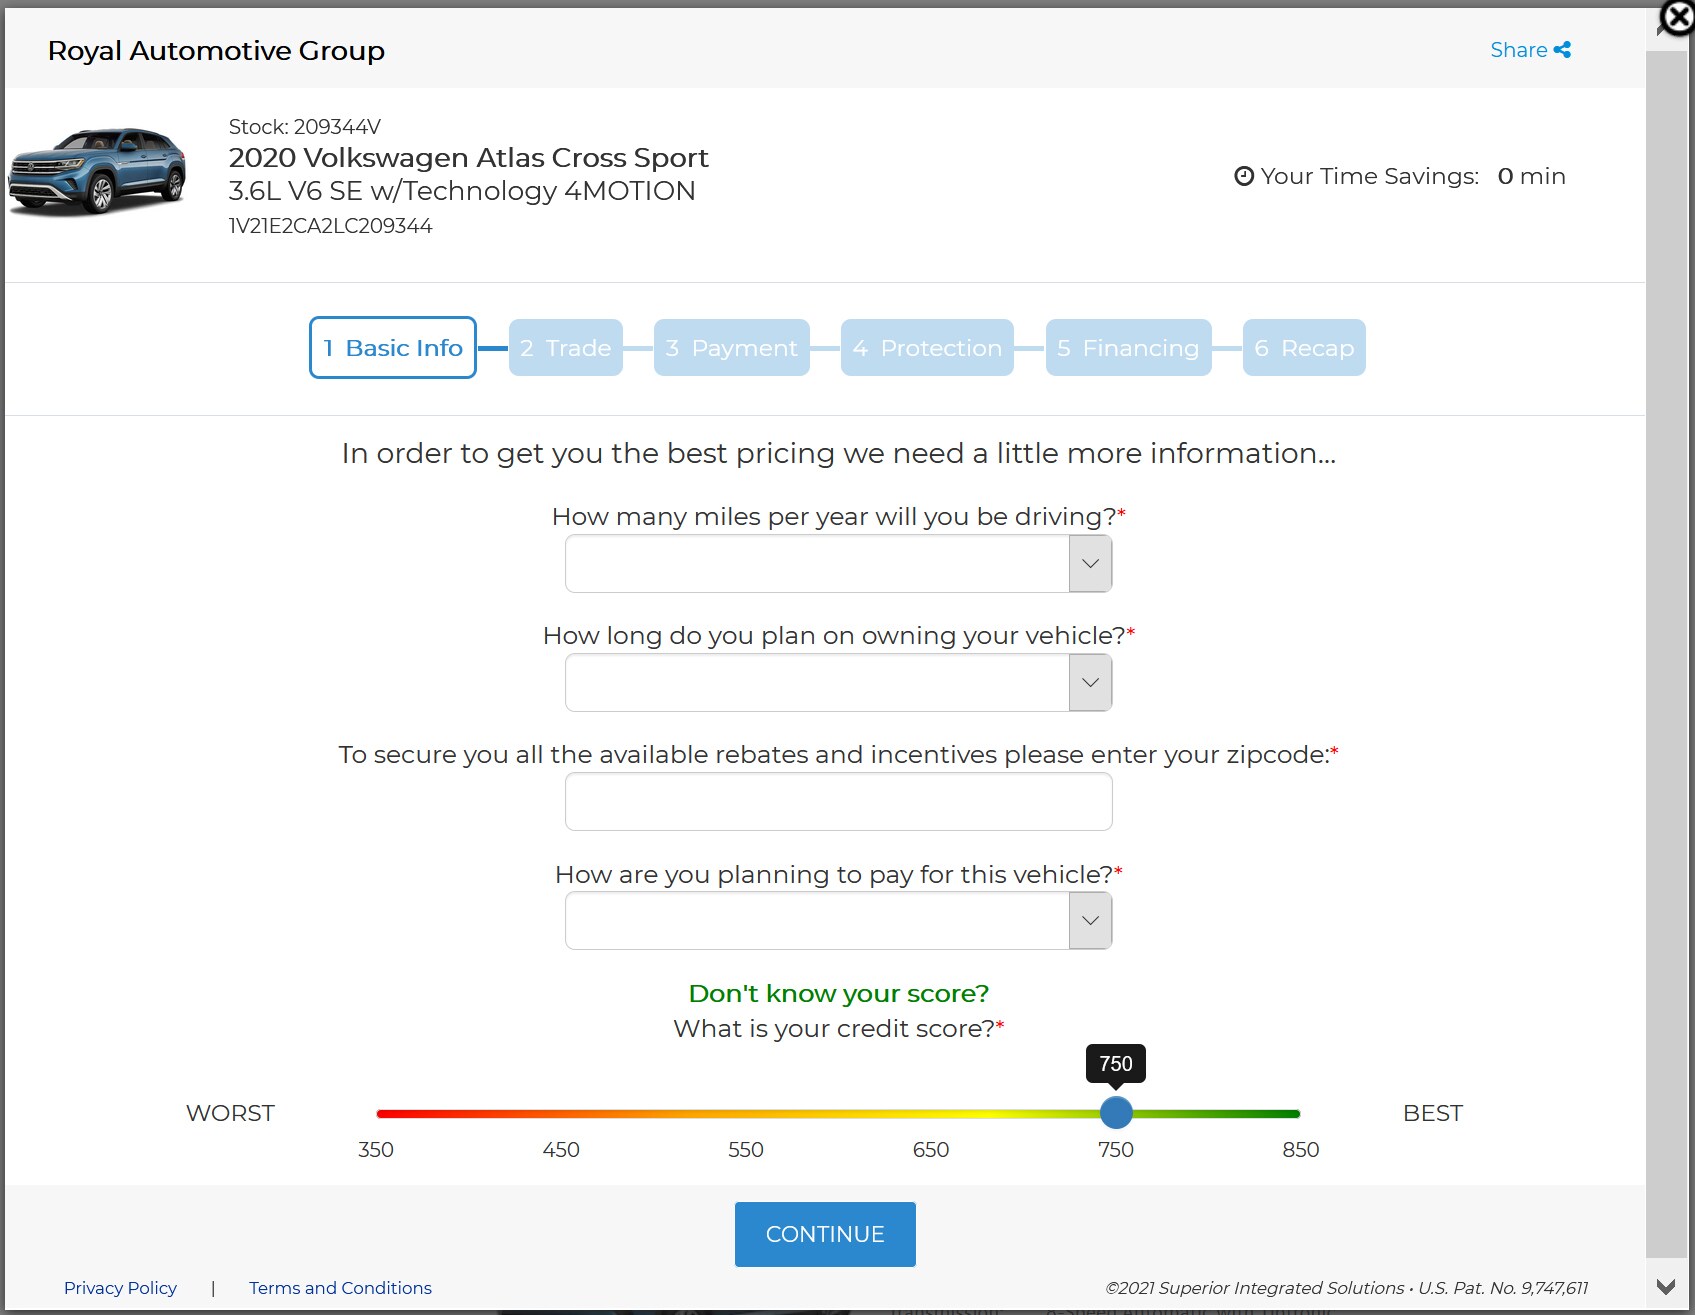Click the credit score slider handle
1695x1315 pixels.
[1116, 1112]
